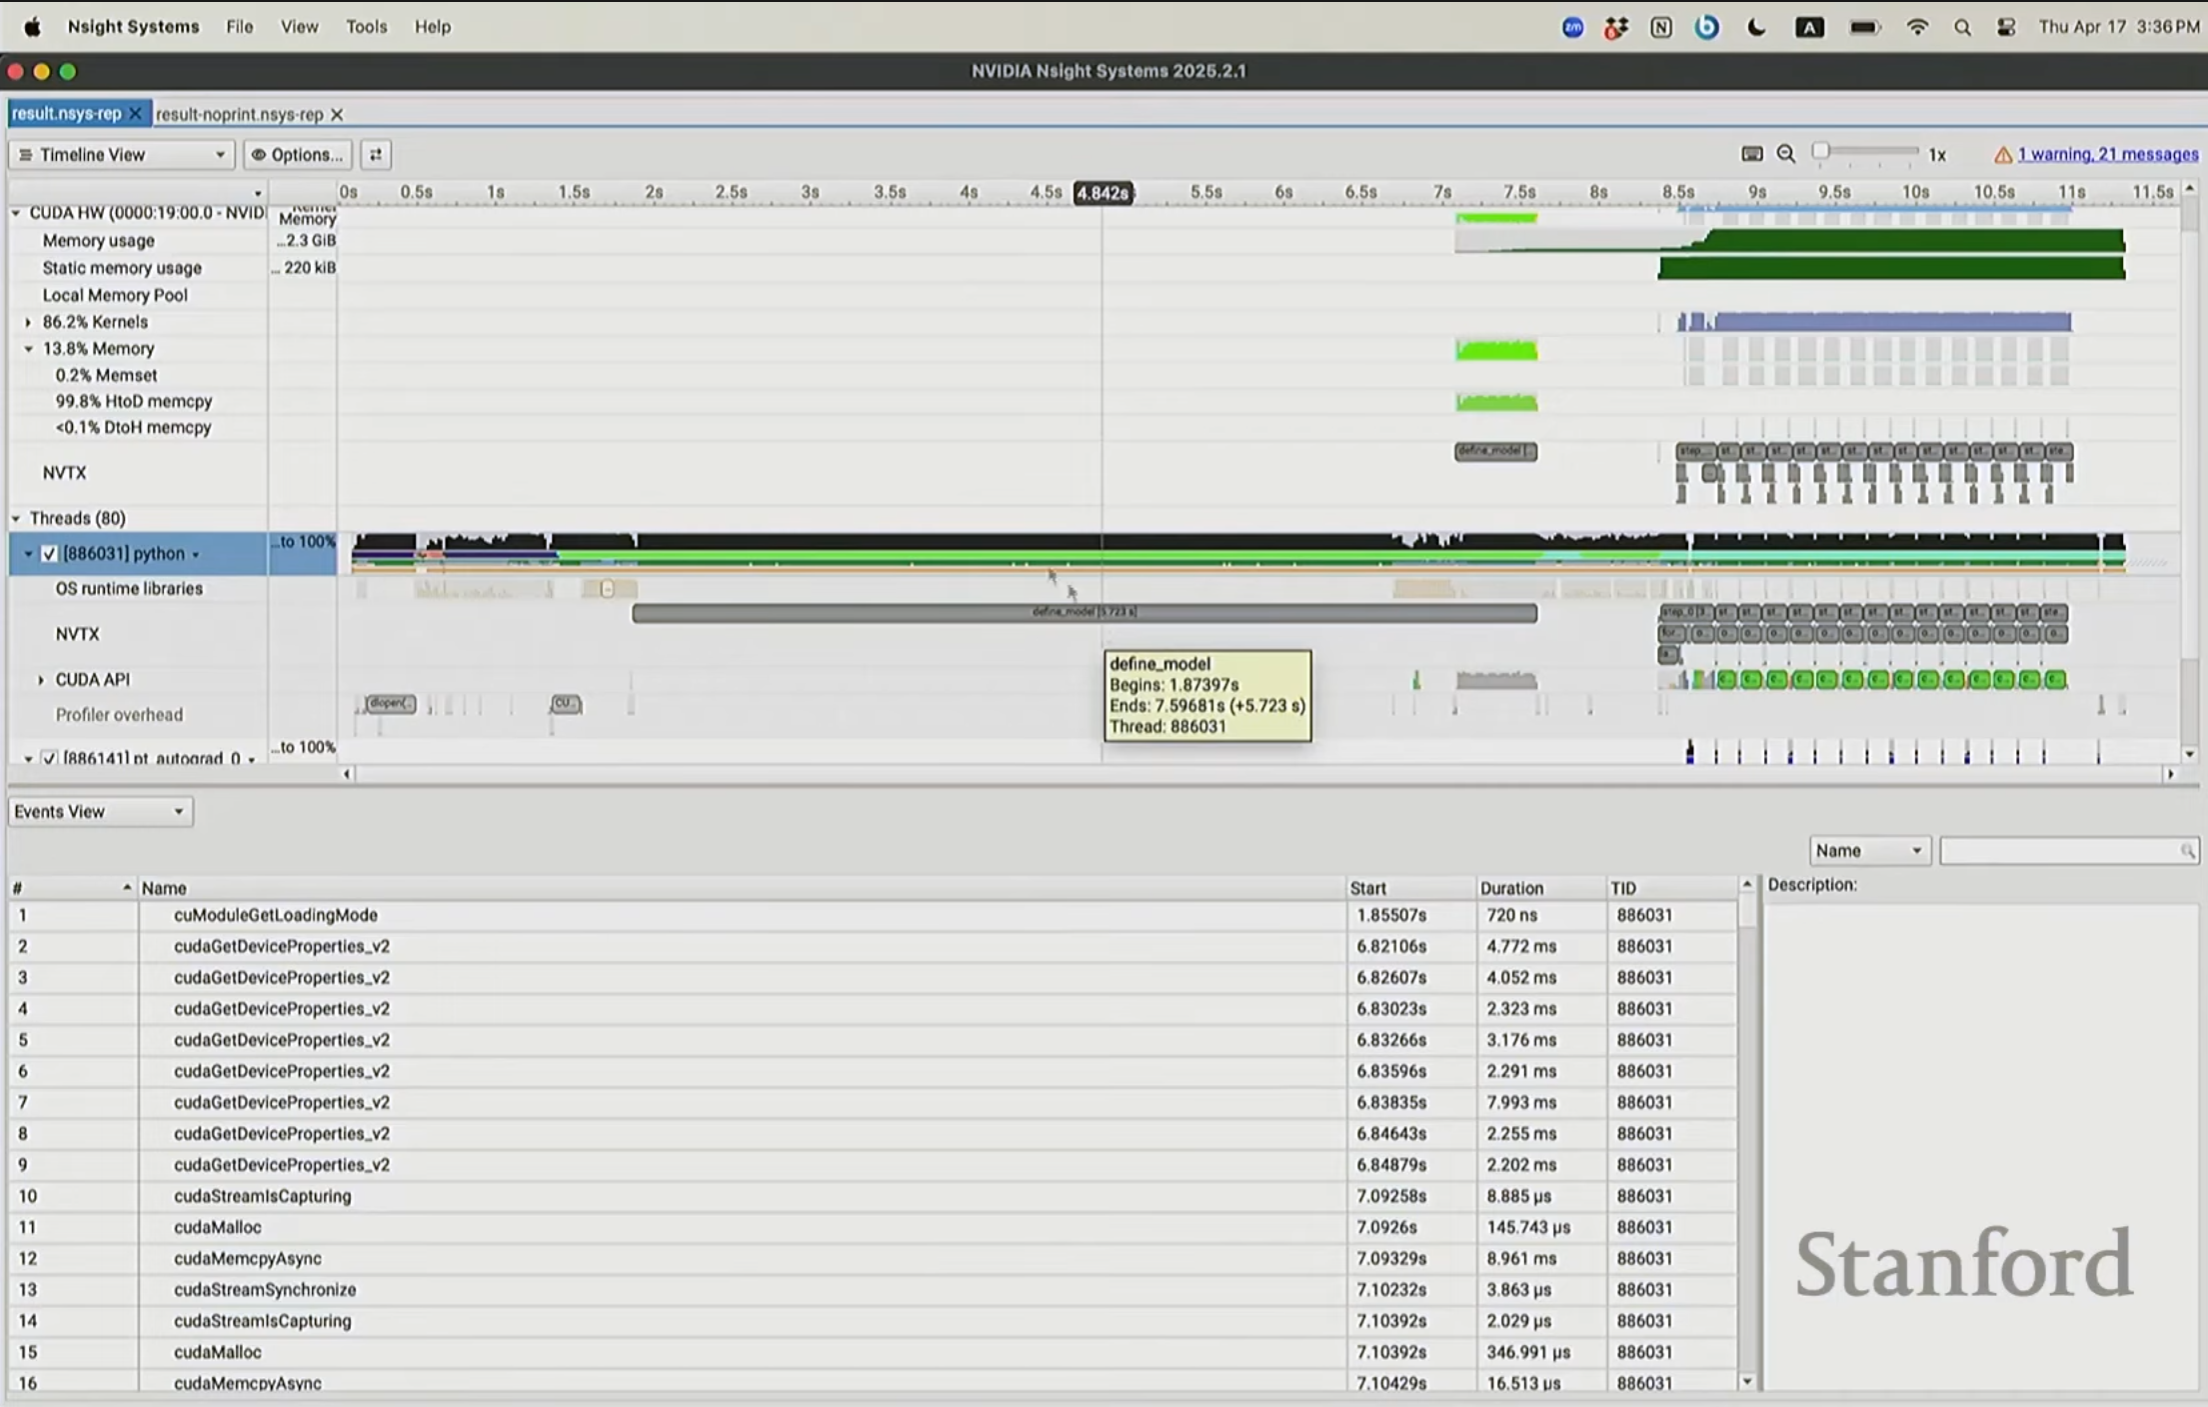The image size is (2208, 1407).
Task: Click the warning triangle icon
Action: coord(2002,155)
